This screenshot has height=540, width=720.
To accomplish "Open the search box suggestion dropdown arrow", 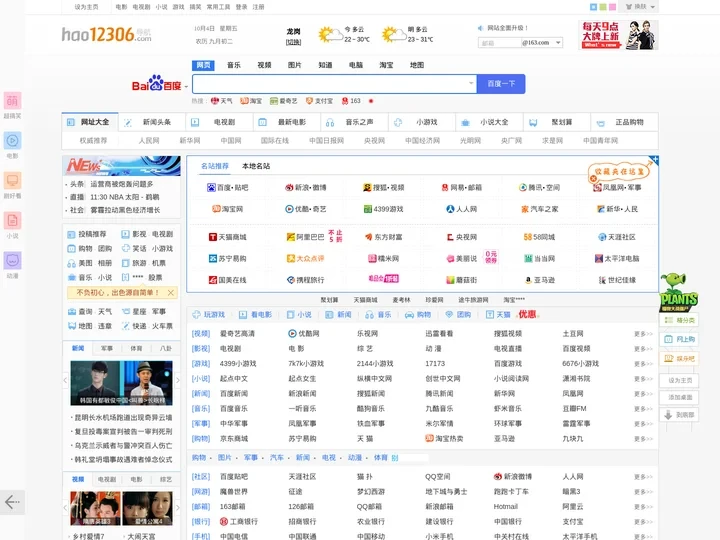I will coord(471,84).
